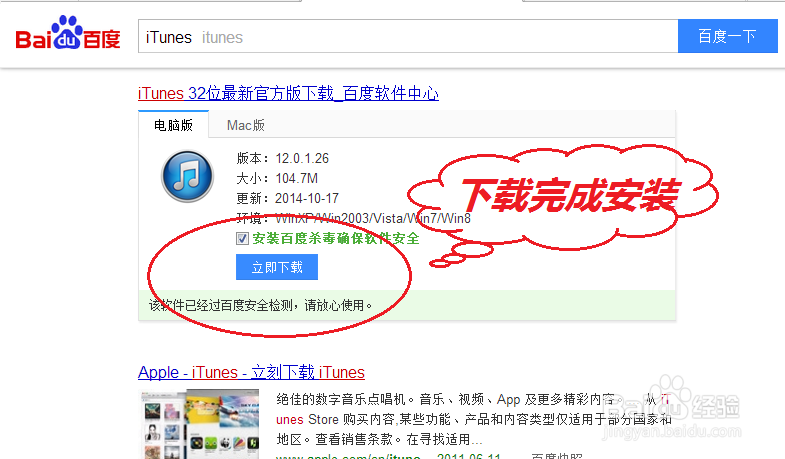Screen dimensions: 785x459
Task: Click the 百度一下 search button
Action: pos(727,37)
